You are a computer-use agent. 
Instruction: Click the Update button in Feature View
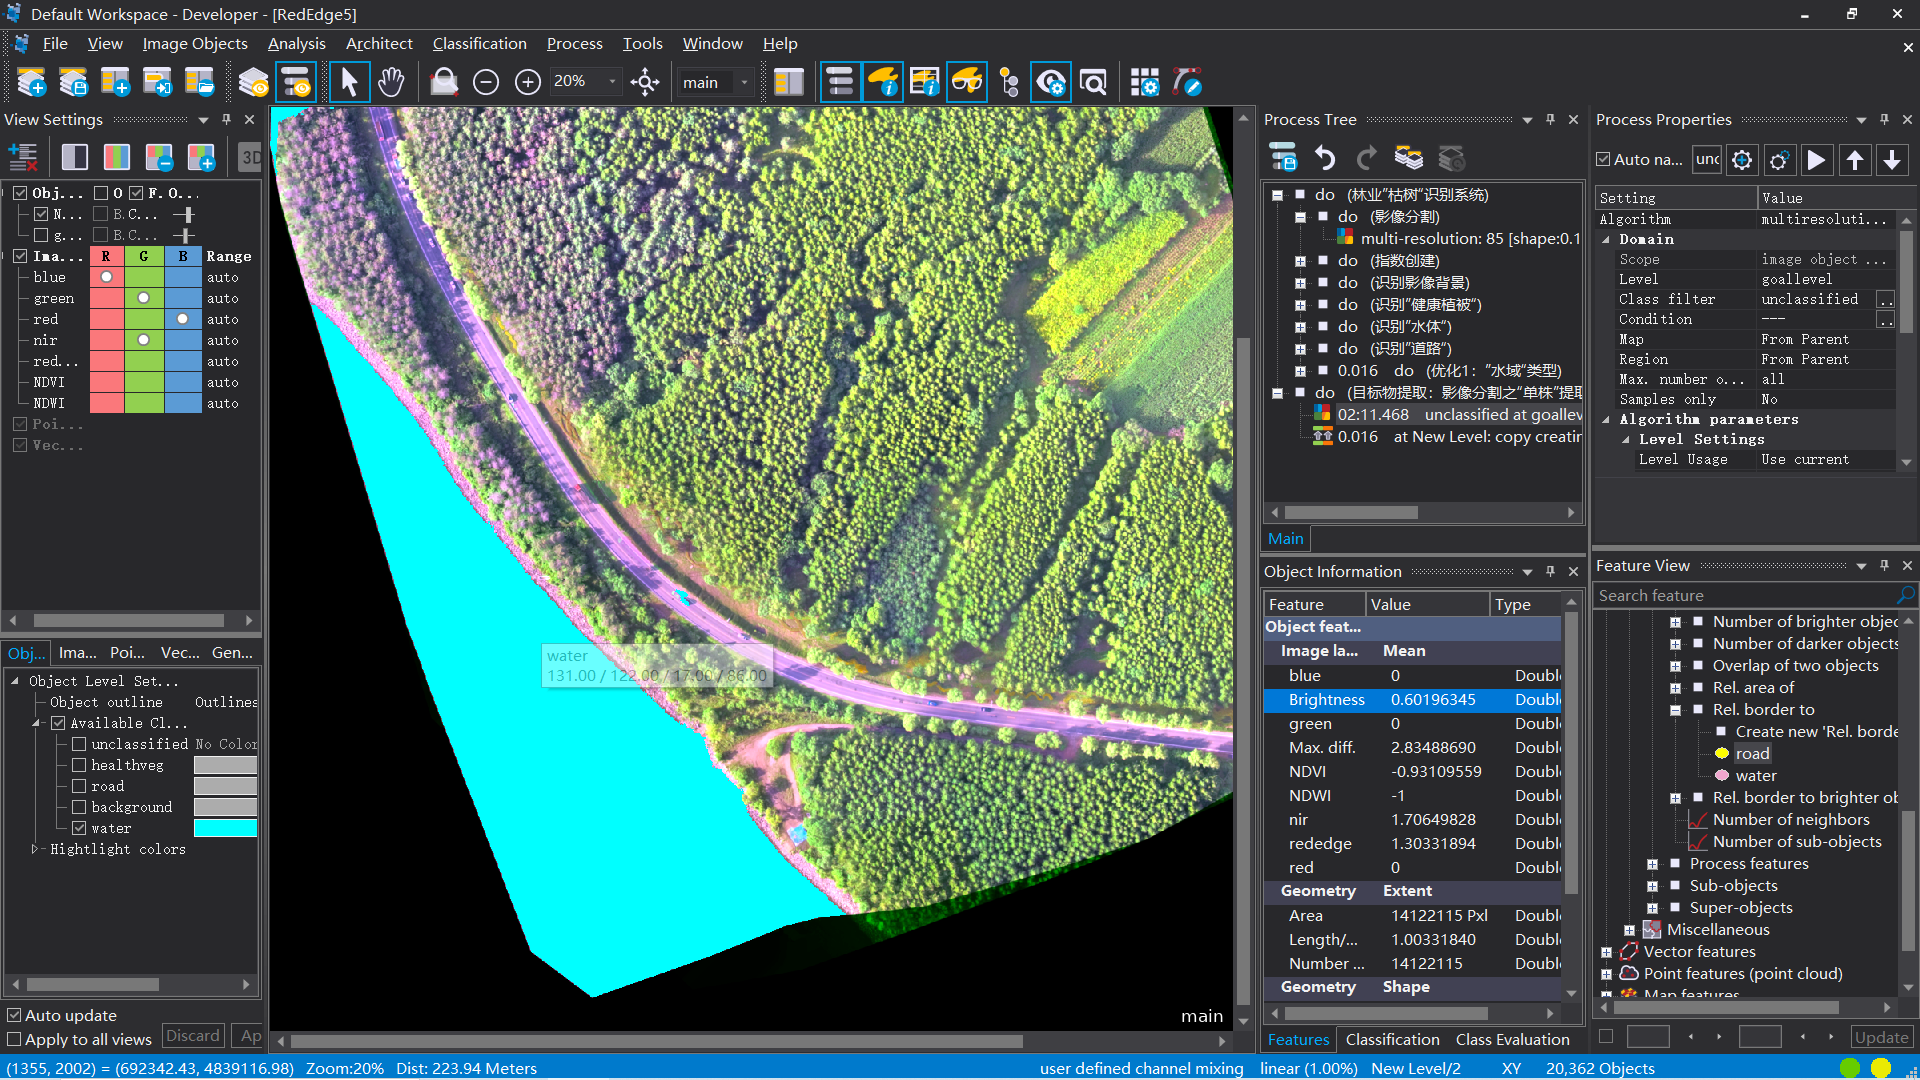1882,1038
